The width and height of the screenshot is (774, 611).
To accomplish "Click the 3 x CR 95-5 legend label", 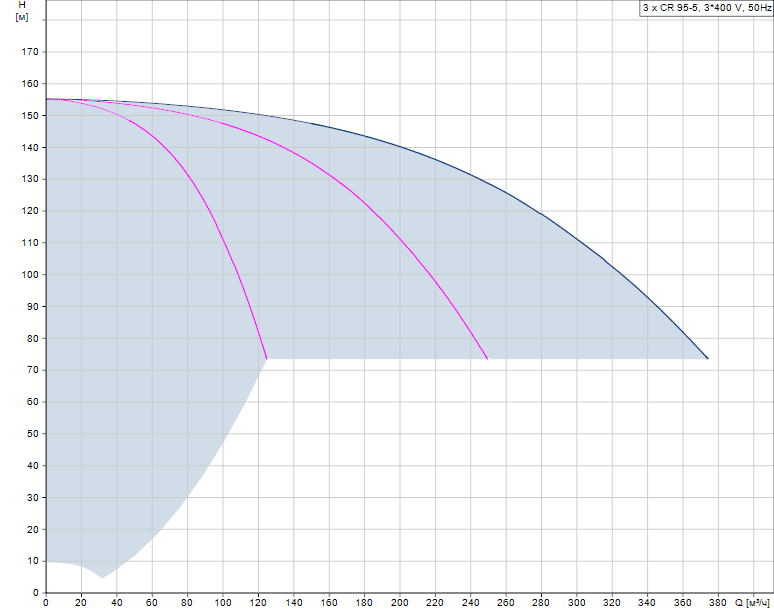I will click(x=706, y=8).
